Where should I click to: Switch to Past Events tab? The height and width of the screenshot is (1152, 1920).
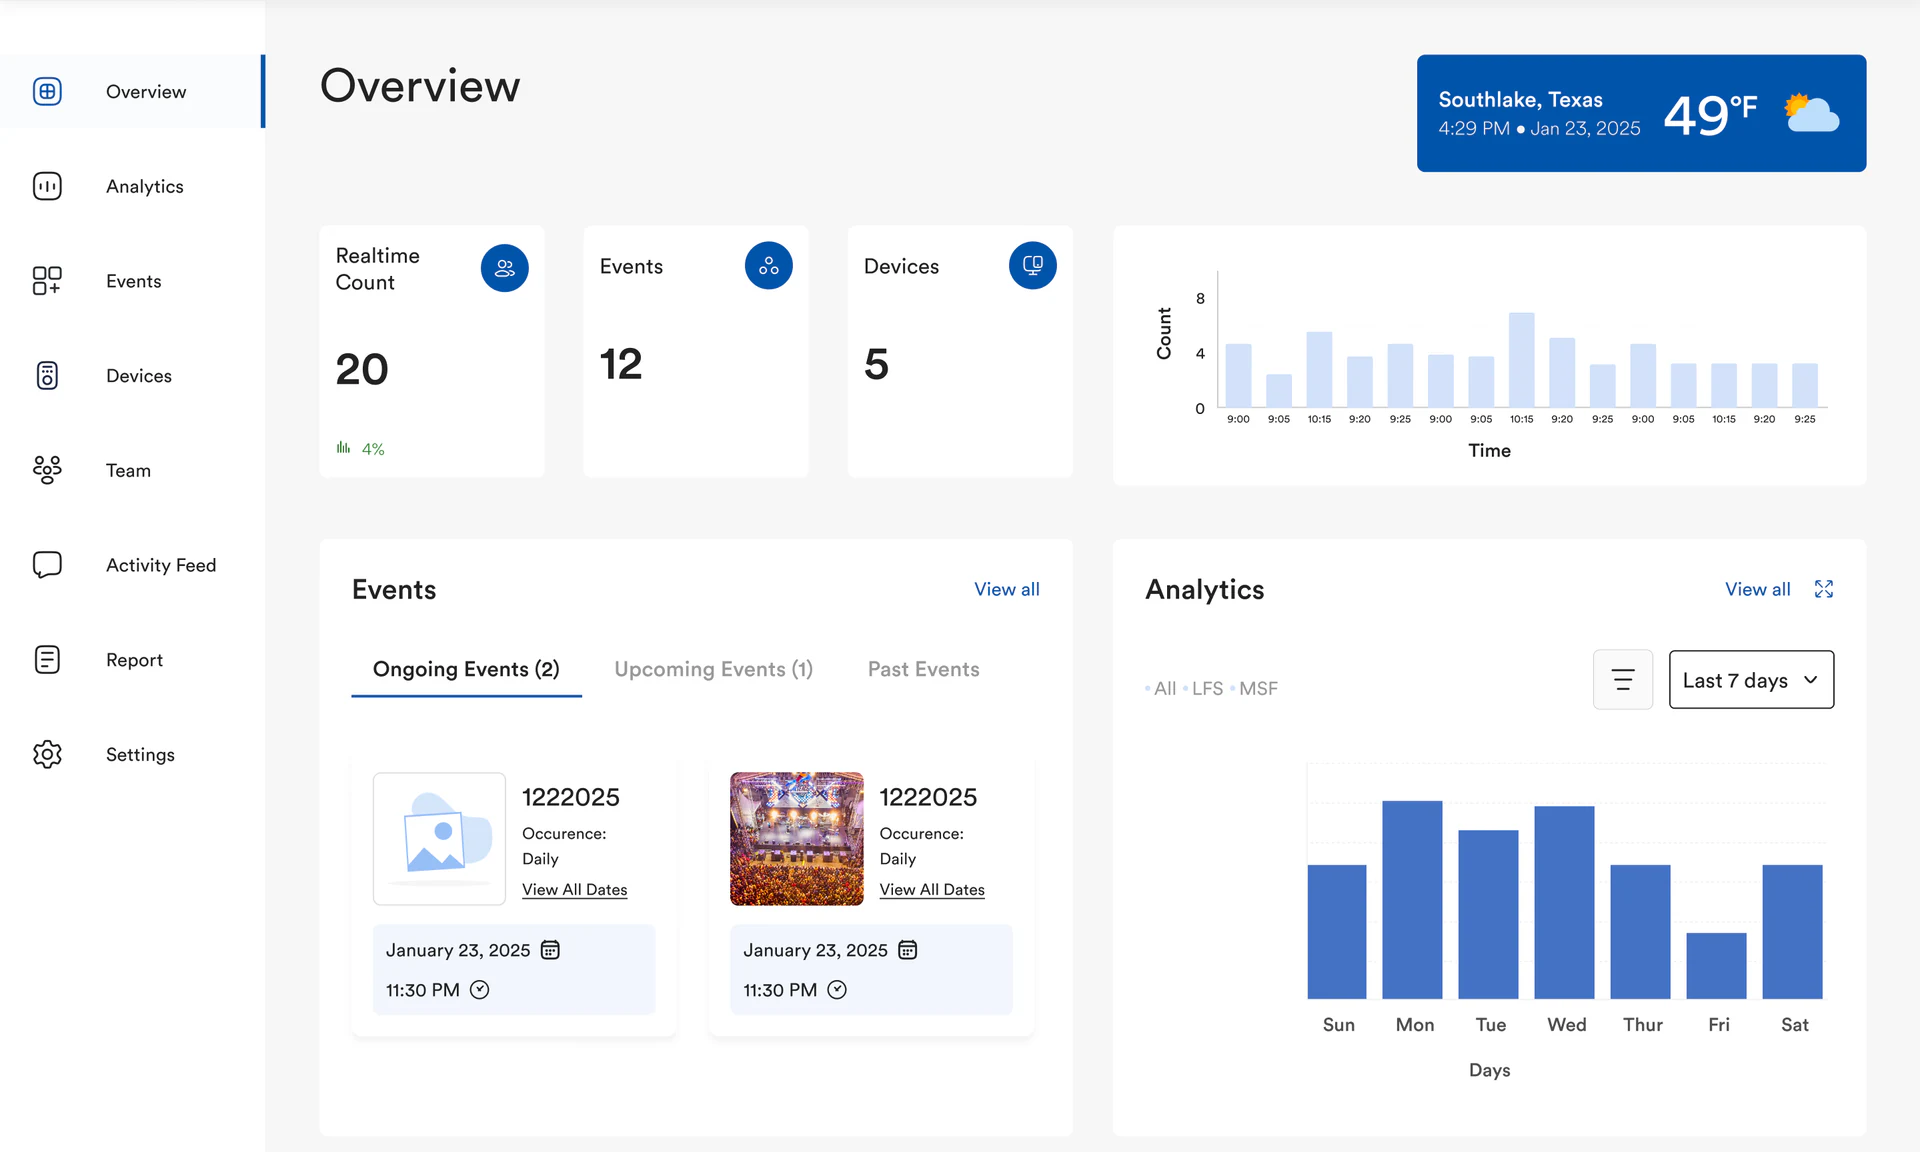coord(924,669)
